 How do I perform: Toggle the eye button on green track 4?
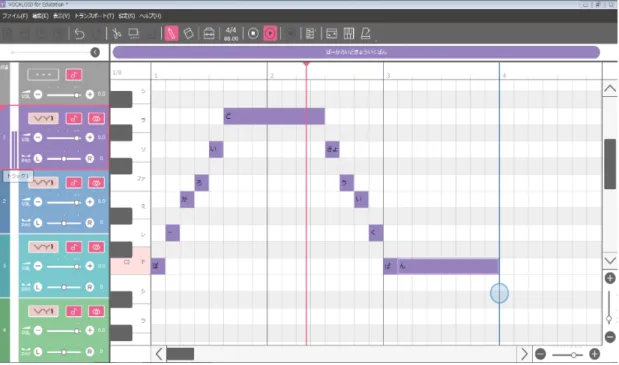click(96, 311)
